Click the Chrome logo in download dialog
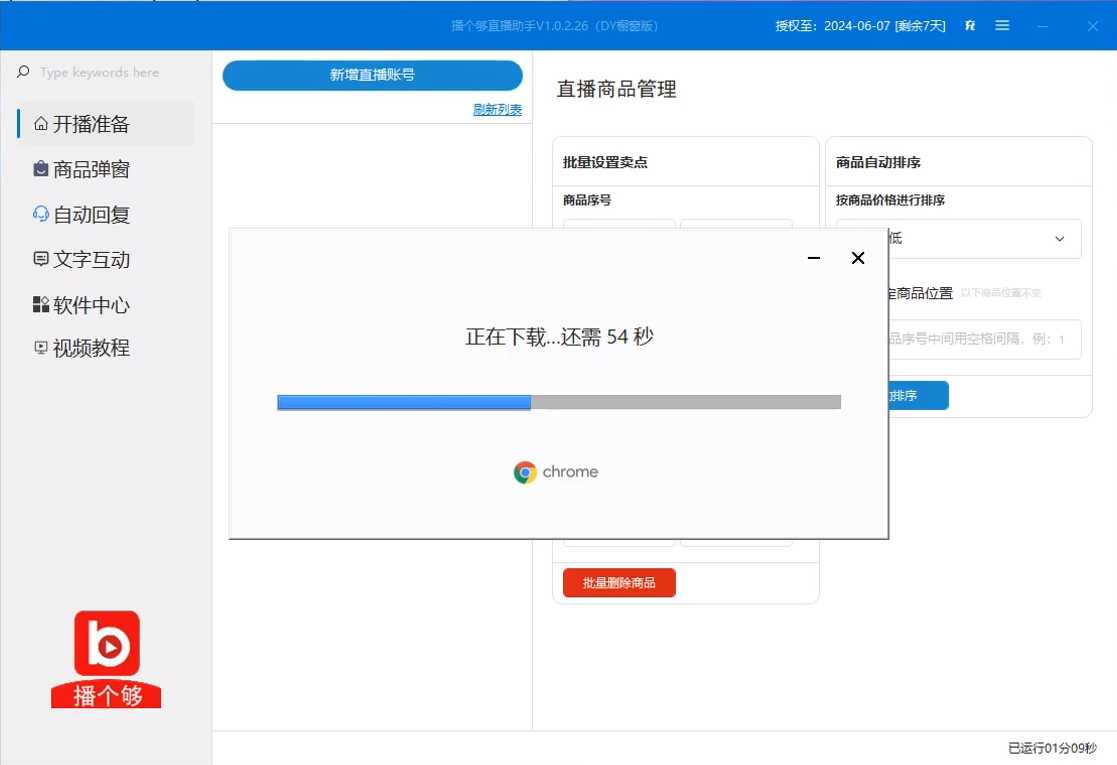This screenshot has width=1117, height=765. (525, 472)
